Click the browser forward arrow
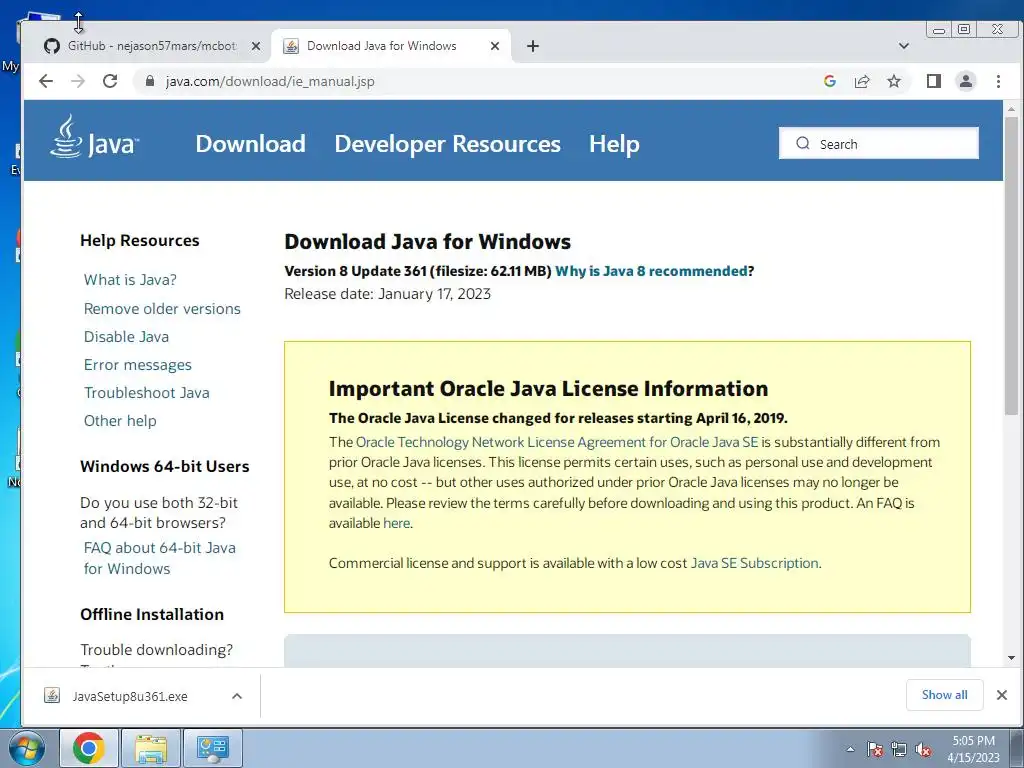Viewport: 1024px width, 768px height. 78,81
